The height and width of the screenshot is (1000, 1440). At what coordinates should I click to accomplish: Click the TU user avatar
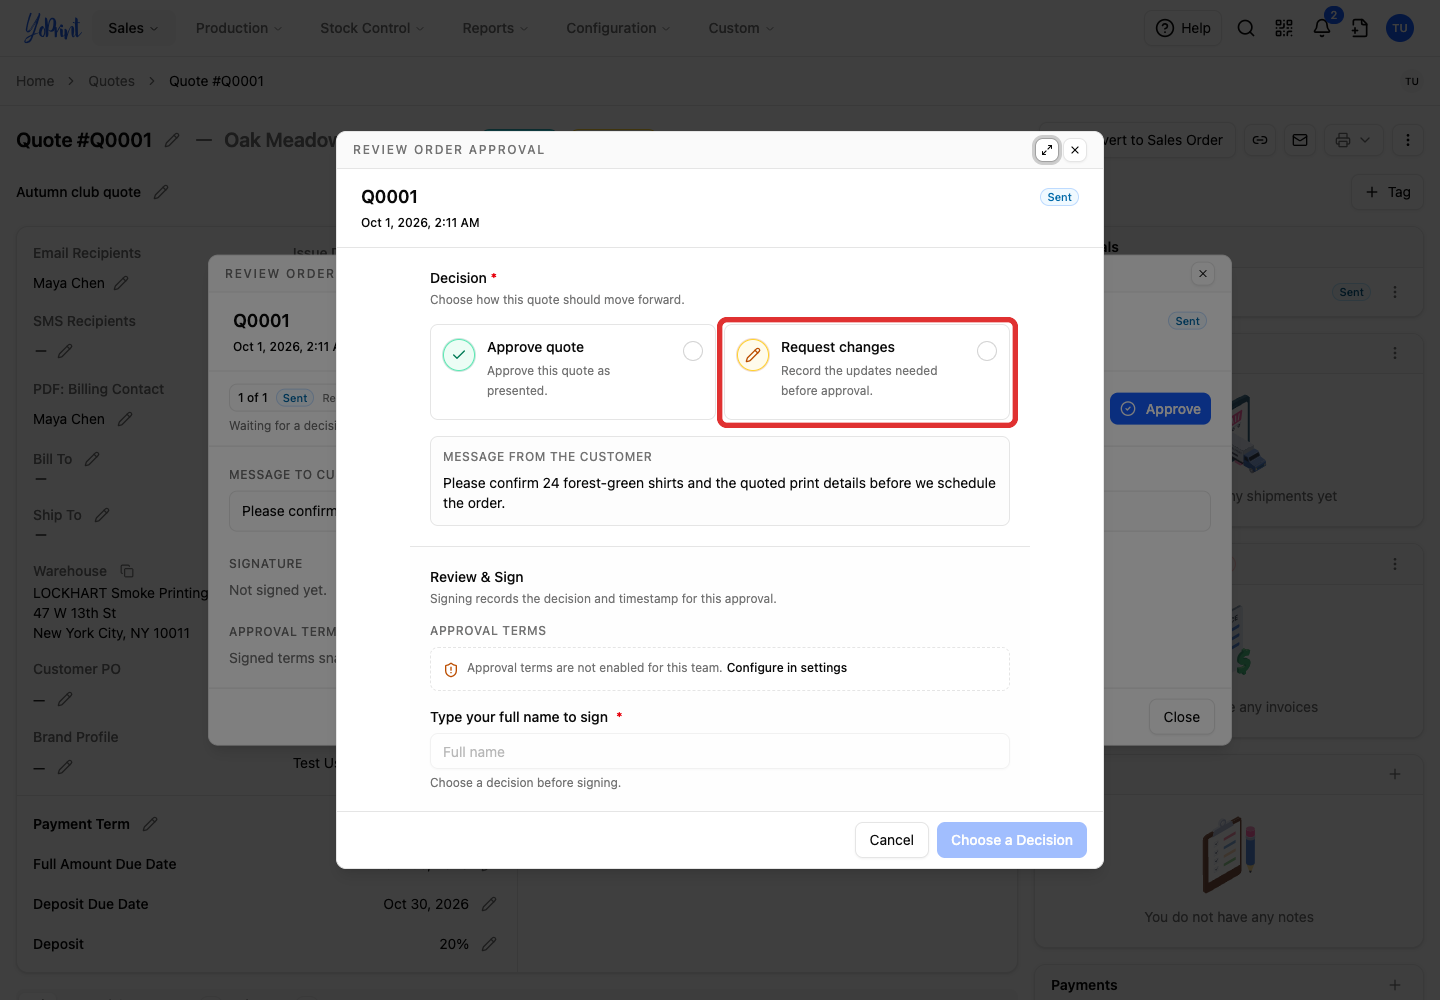tap(1400, 28)
